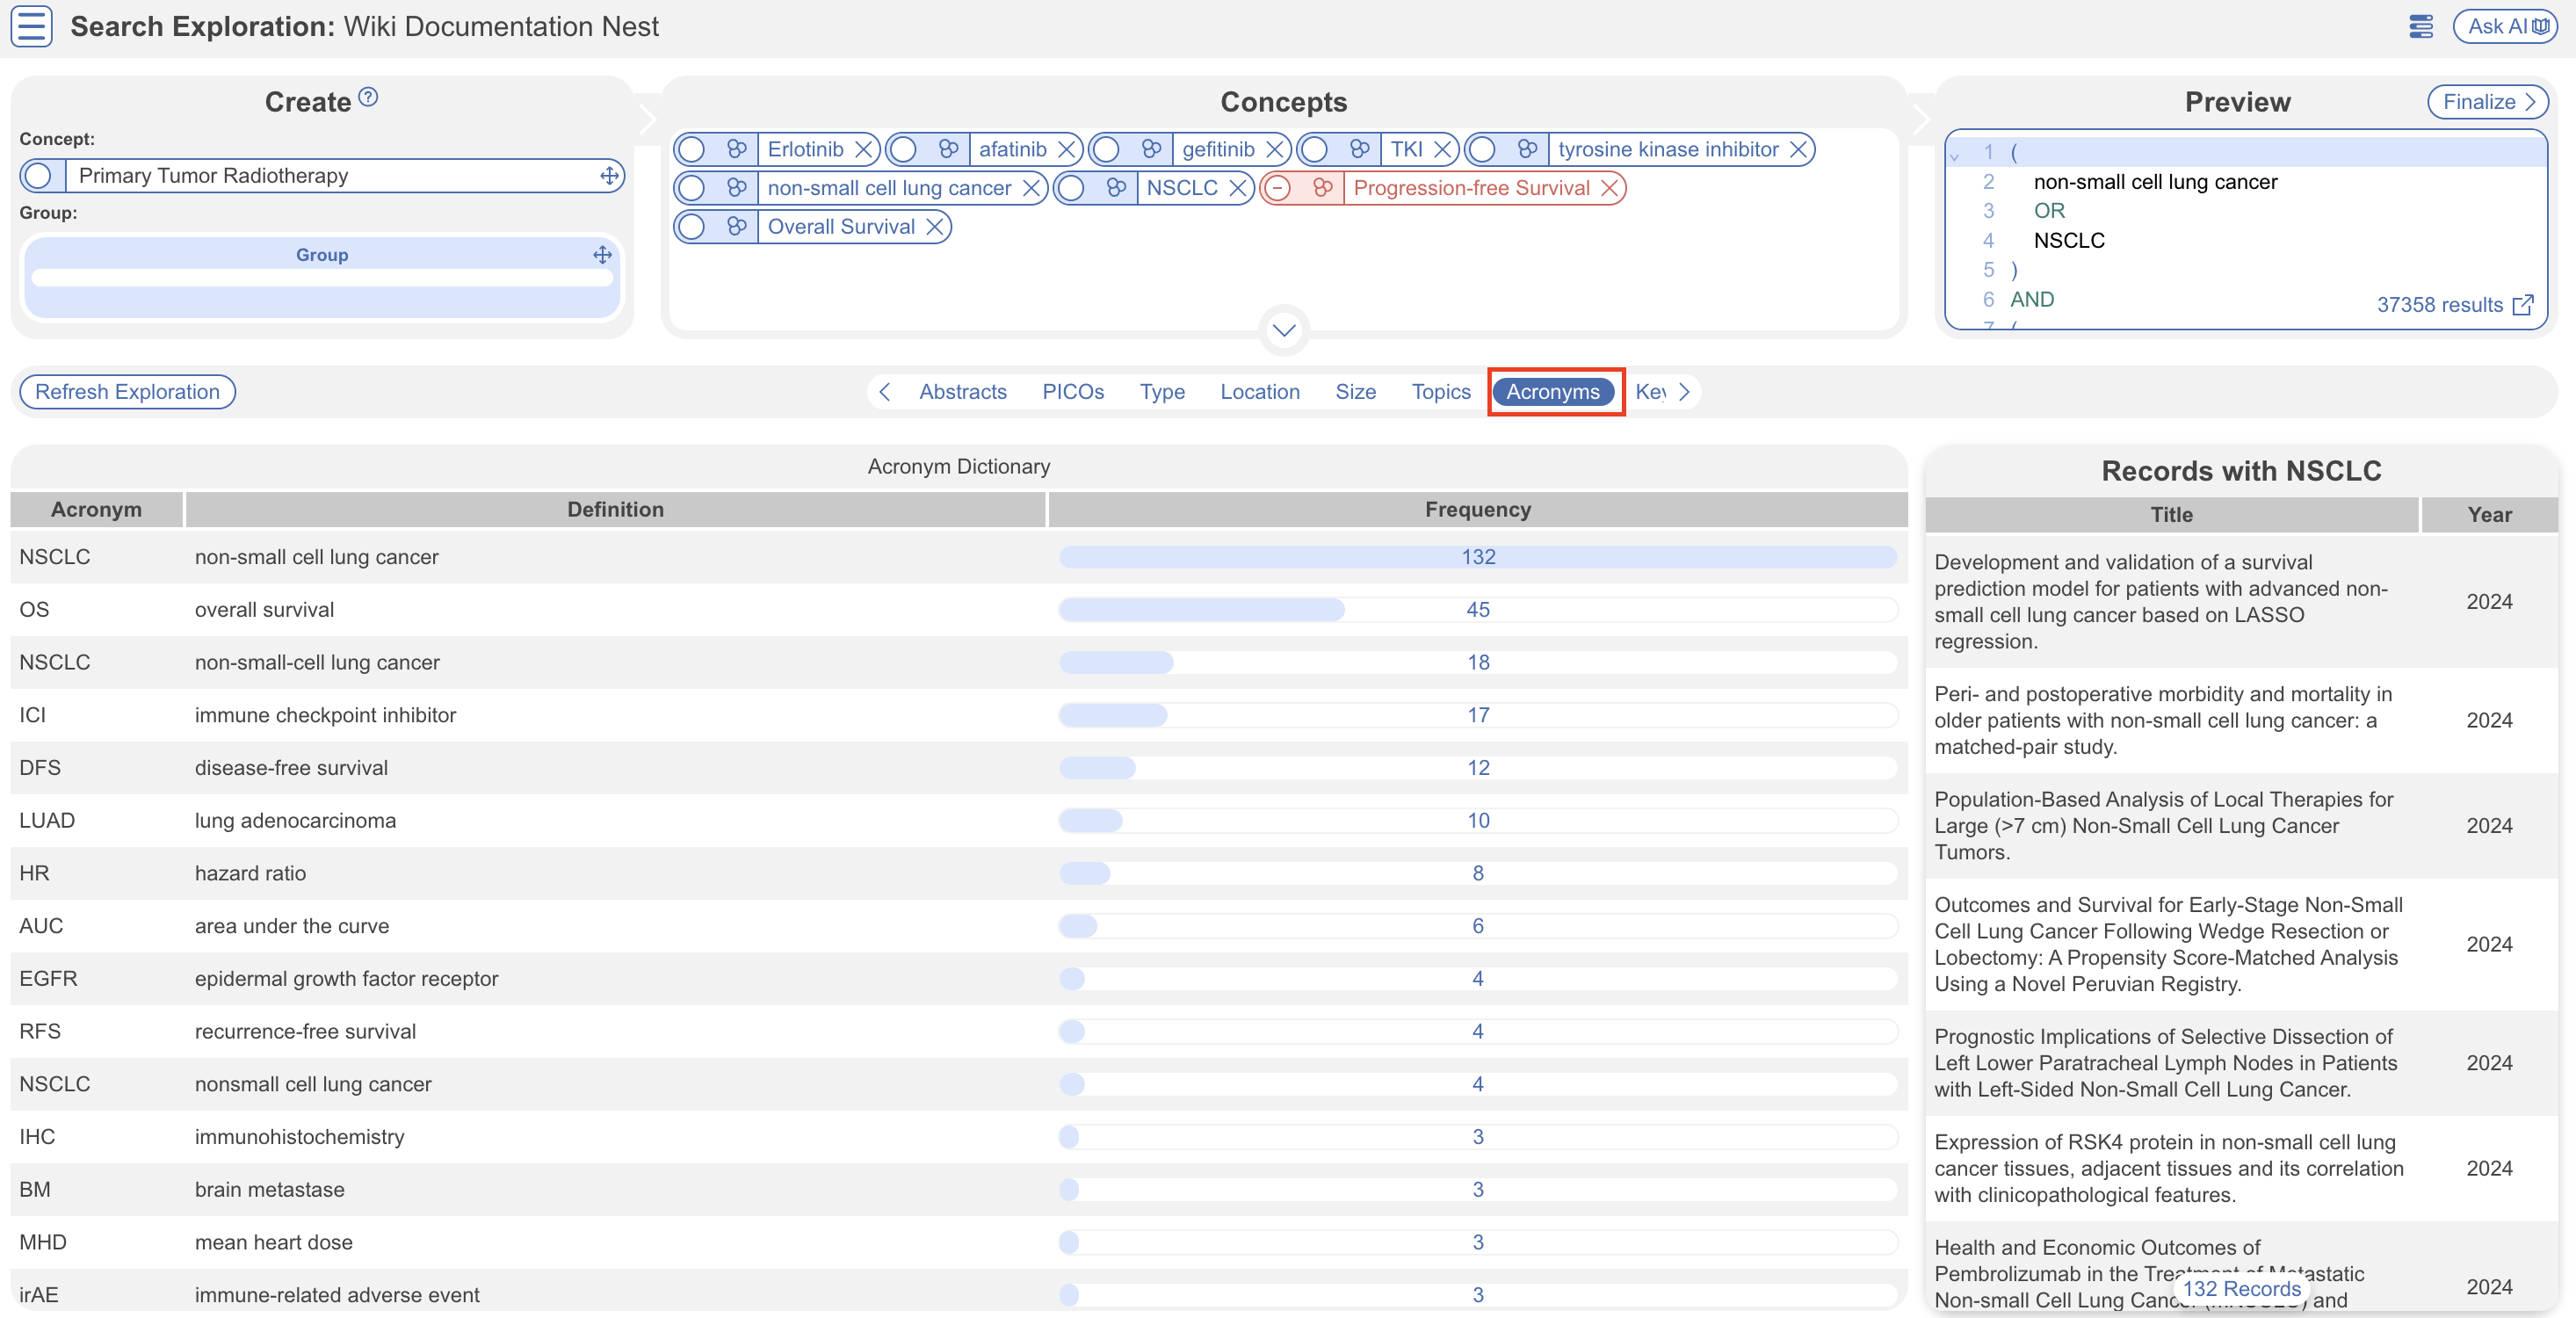Image resolution: width=2576 pixels, height=1318 pixels.
Task: Click the expansion icon beside Overall Survival
Action: (737, 227)
